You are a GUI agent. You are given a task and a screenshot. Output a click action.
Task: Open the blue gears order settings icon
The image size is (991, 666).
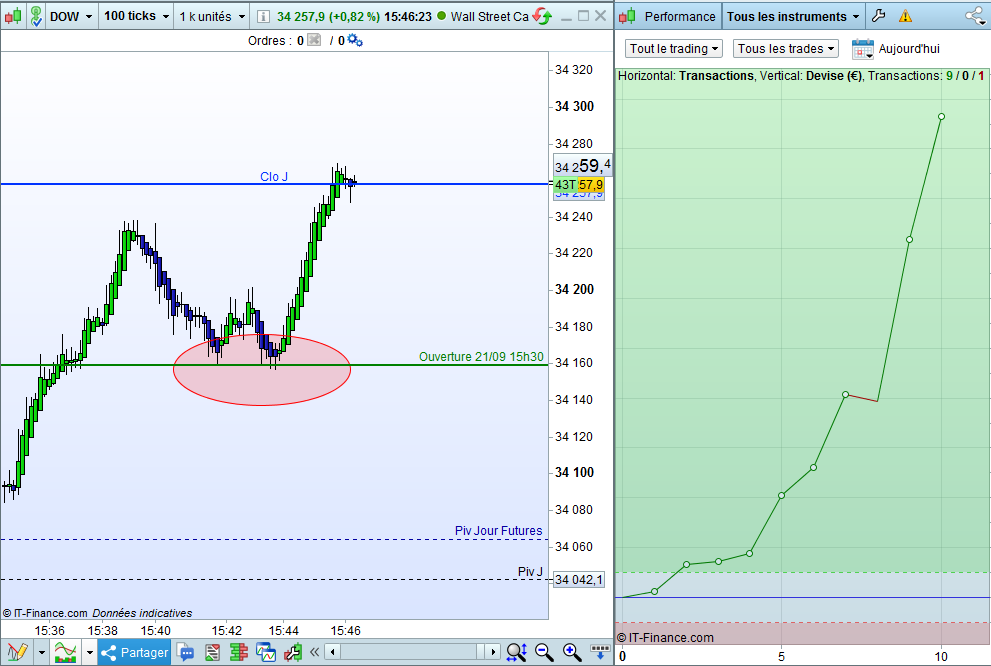click(x=355, y=40)
